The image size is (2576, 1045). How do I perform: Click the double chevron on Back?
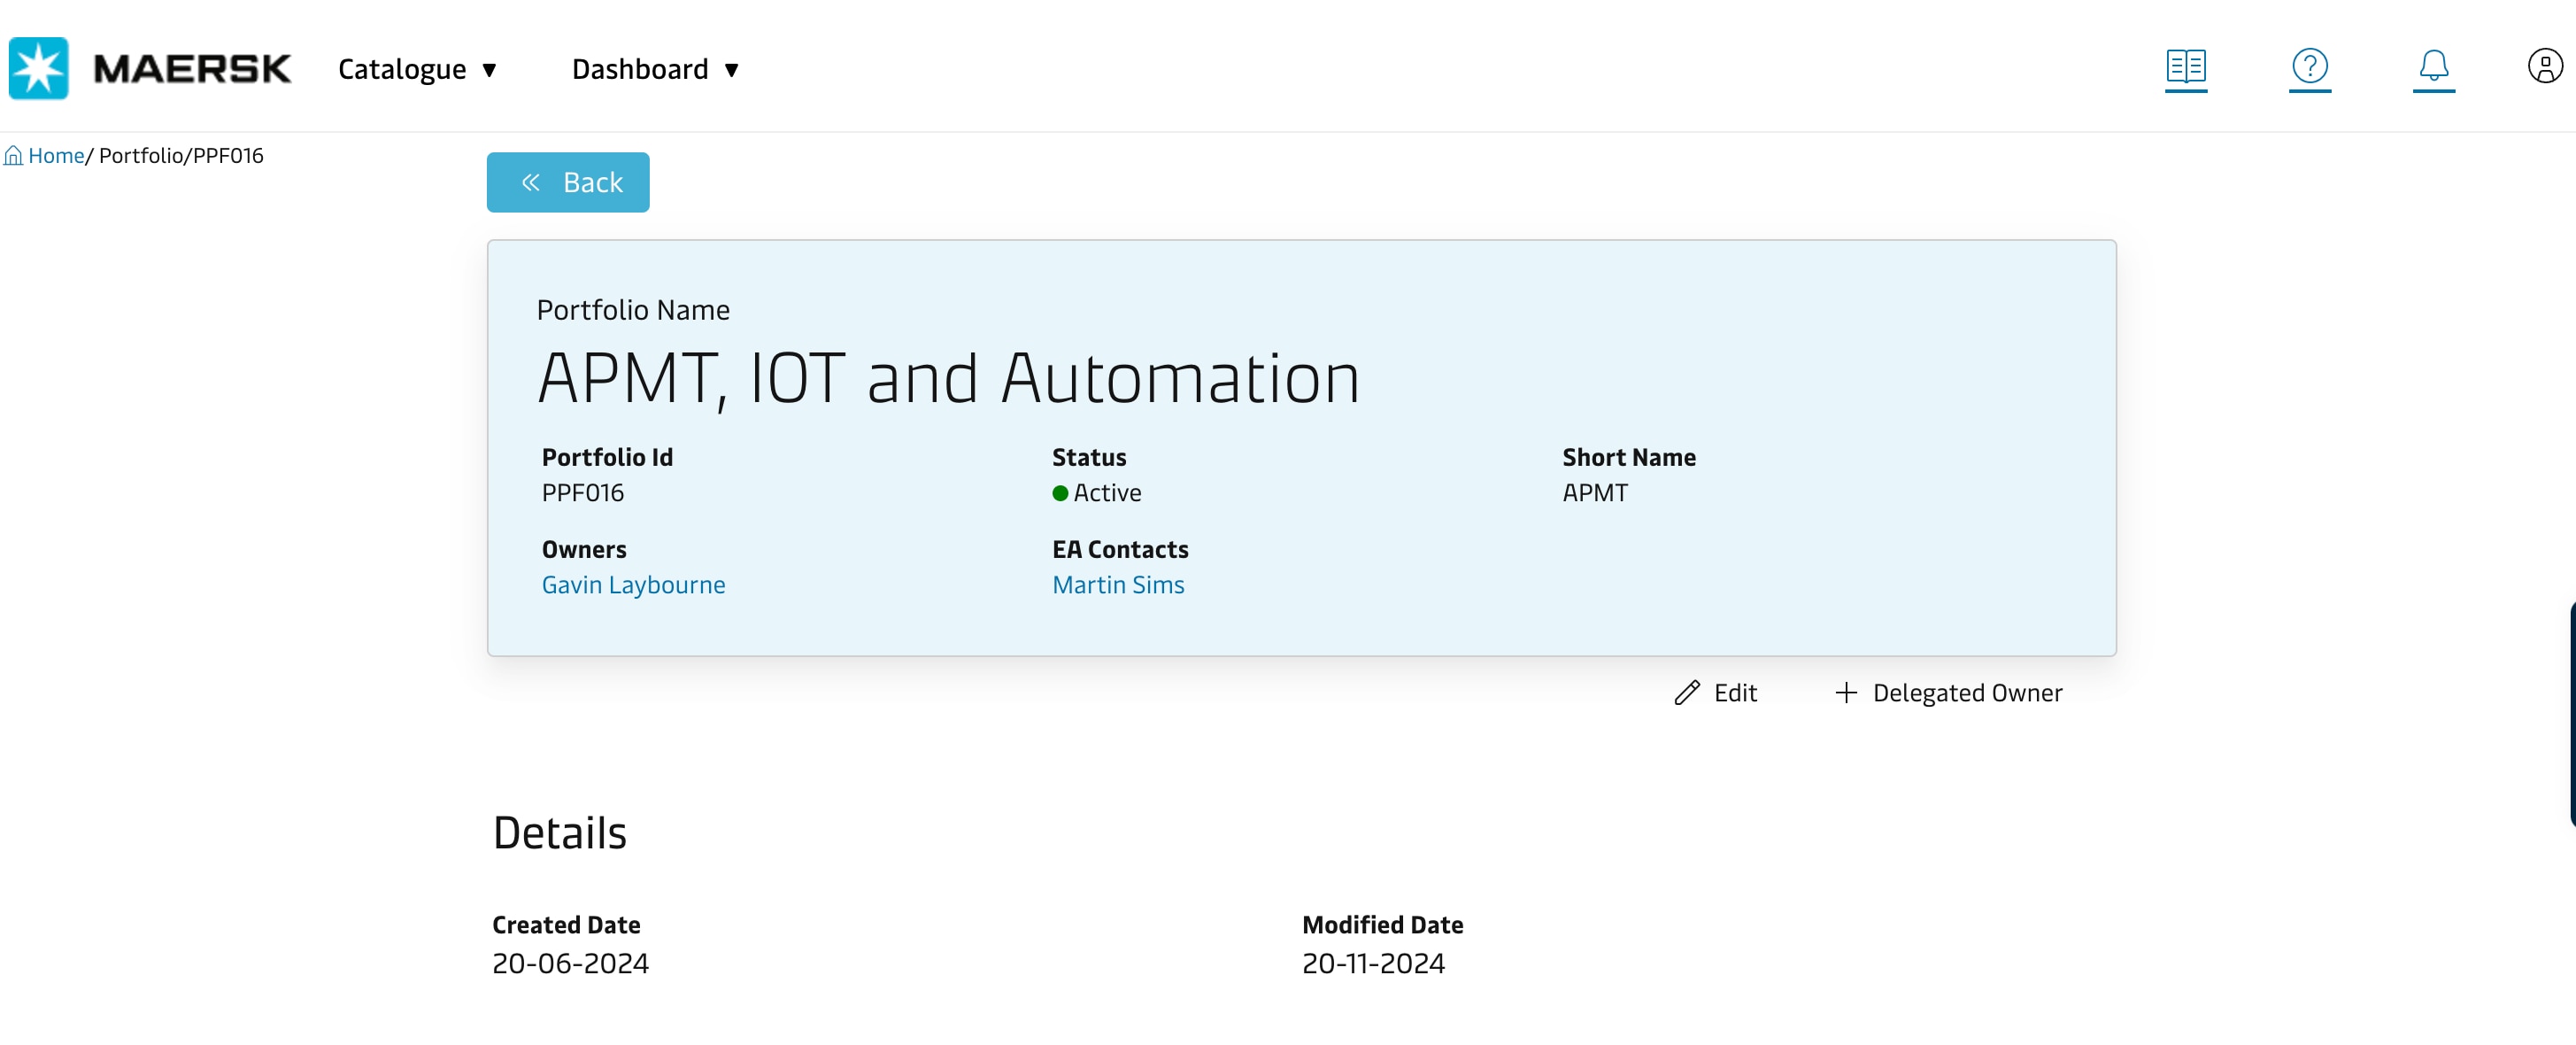[x=531, y=182]
